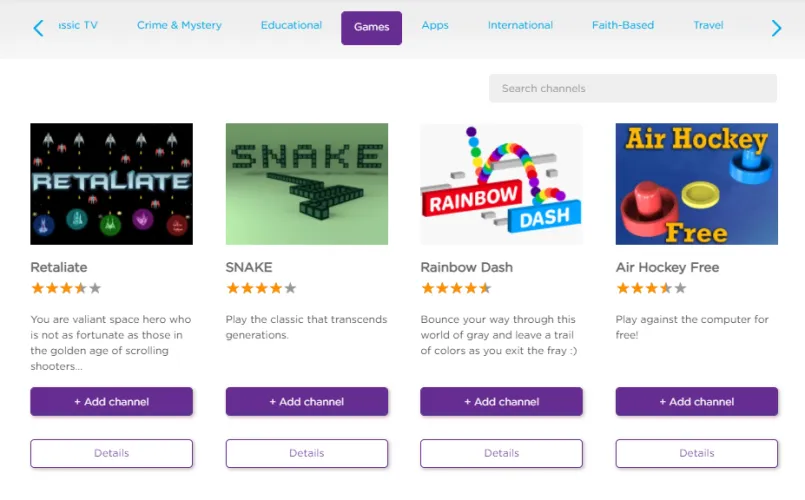Click the Search channels input field

pyautogui.click(x=633, y=88)
